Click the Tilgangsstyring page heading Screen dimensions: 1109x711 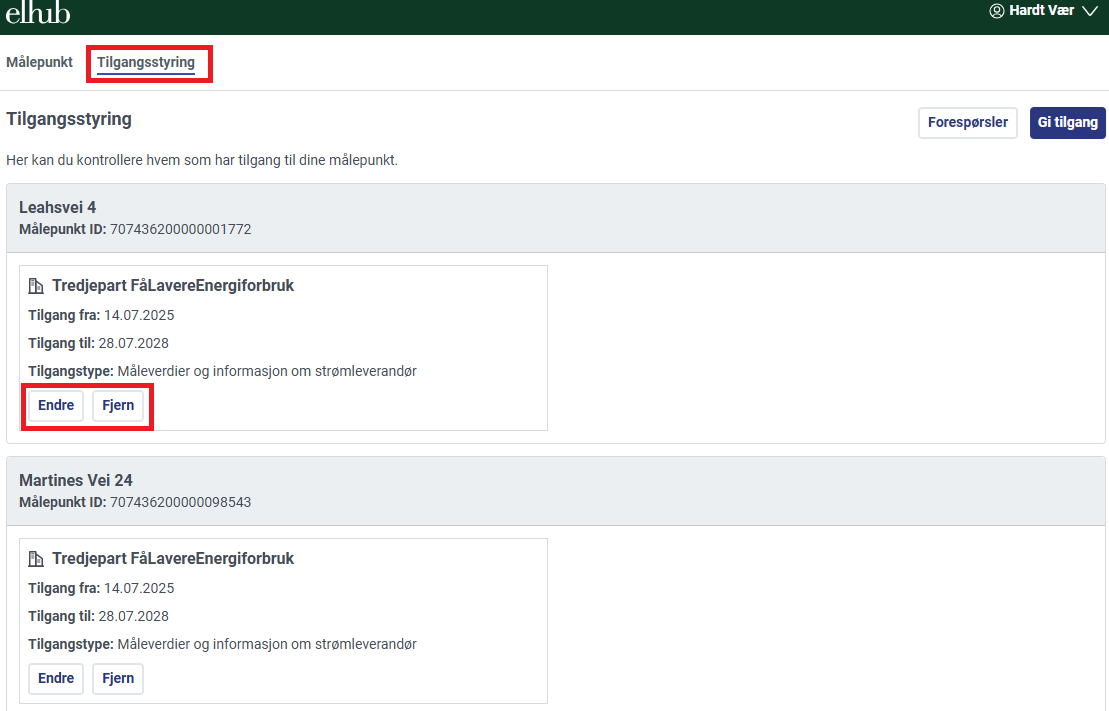click(x=69, y=119)
